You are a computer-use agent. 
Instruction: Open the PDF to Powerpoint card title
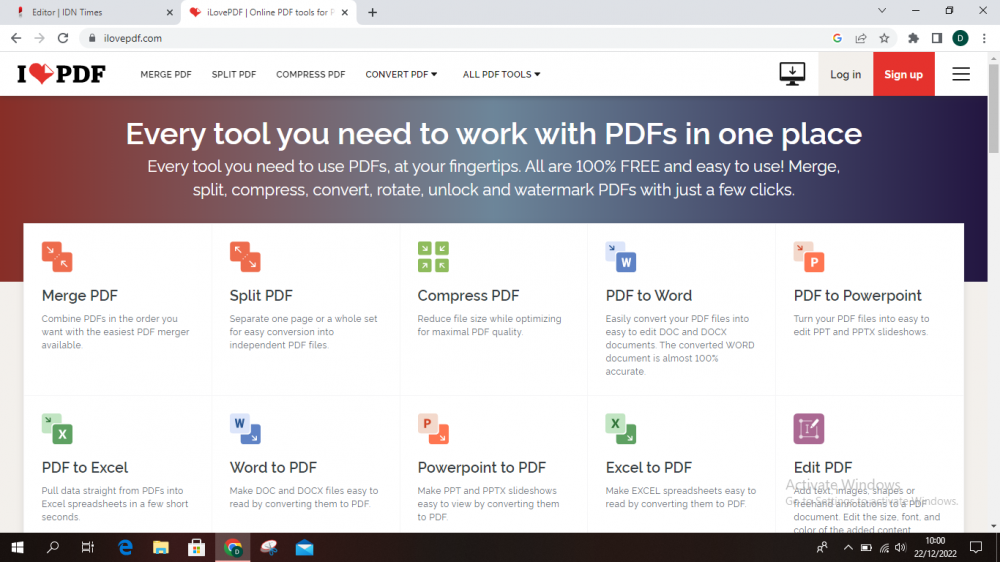857,295
